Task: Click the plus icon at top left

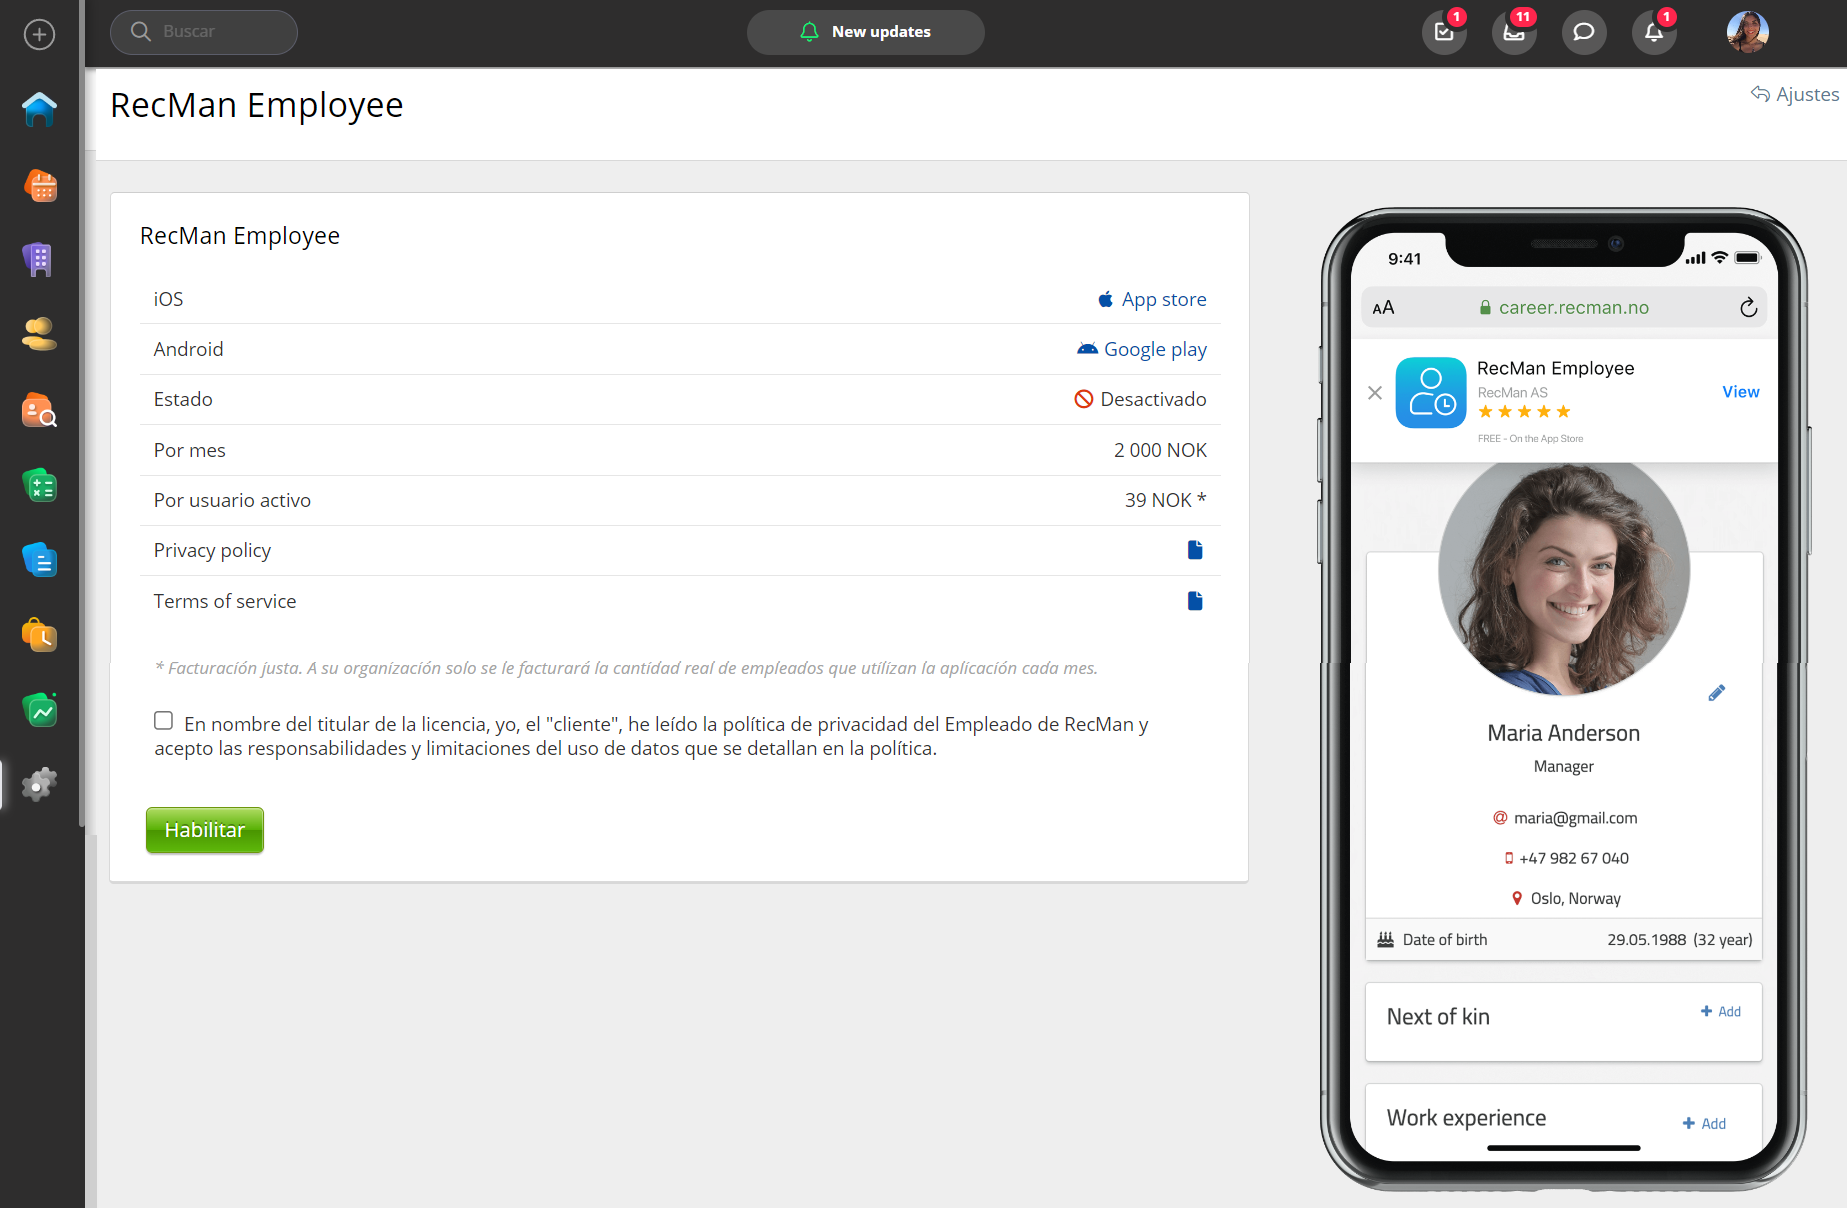Action: (39, 35)
